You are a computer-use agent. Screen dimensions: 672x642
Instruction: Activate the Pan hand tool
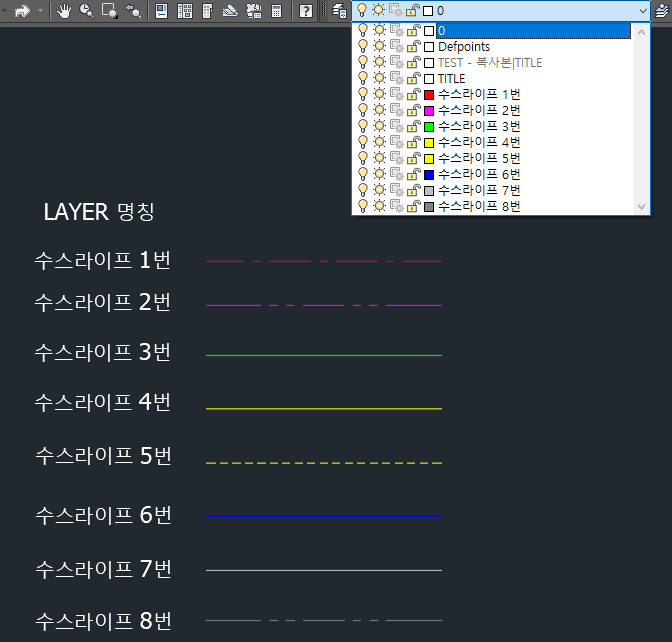[x=64, y=11]
